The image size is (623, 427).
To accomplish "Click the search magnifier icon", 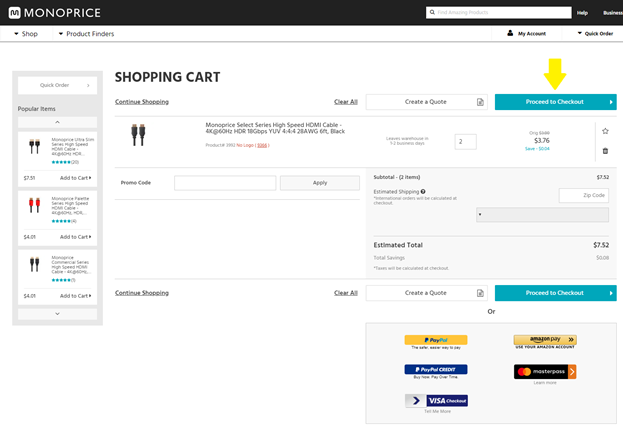I will click(x=432, y=12).
